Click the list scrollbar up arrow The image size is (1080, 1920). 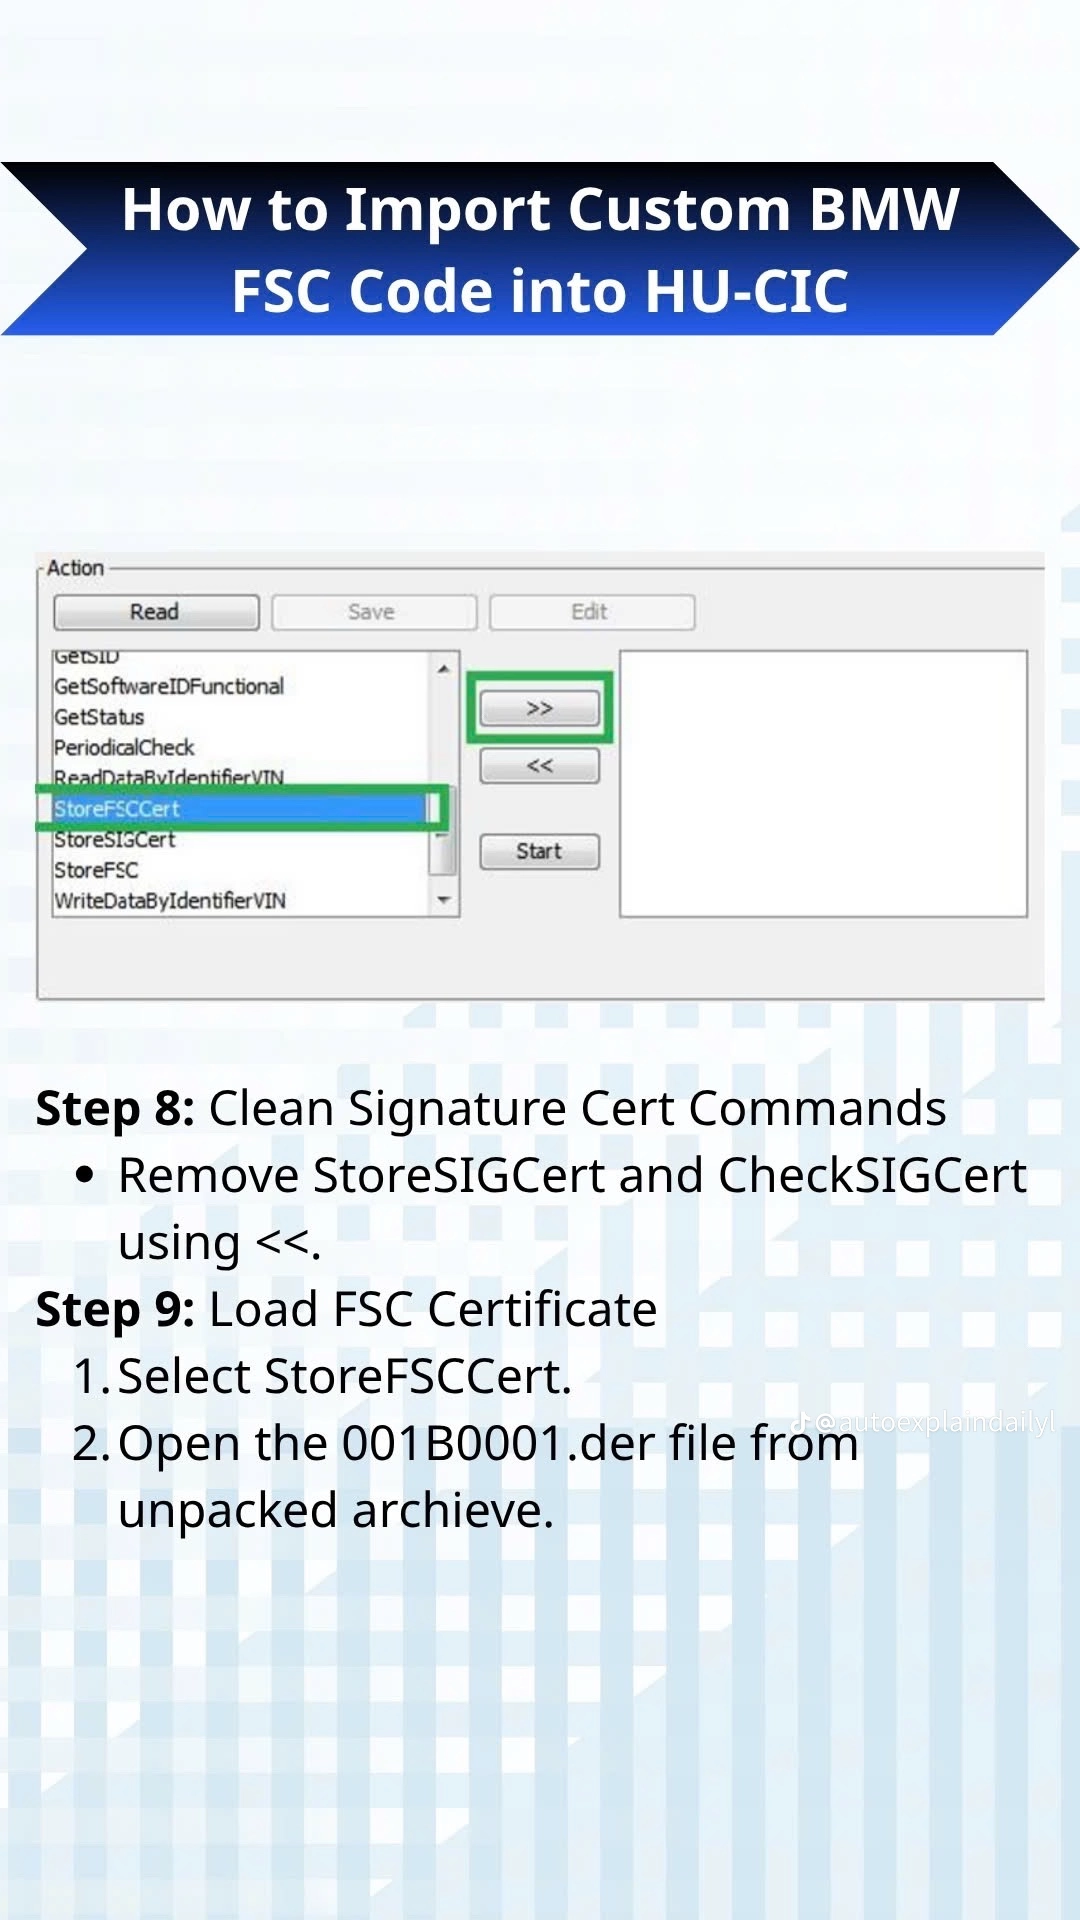point(443,668)
